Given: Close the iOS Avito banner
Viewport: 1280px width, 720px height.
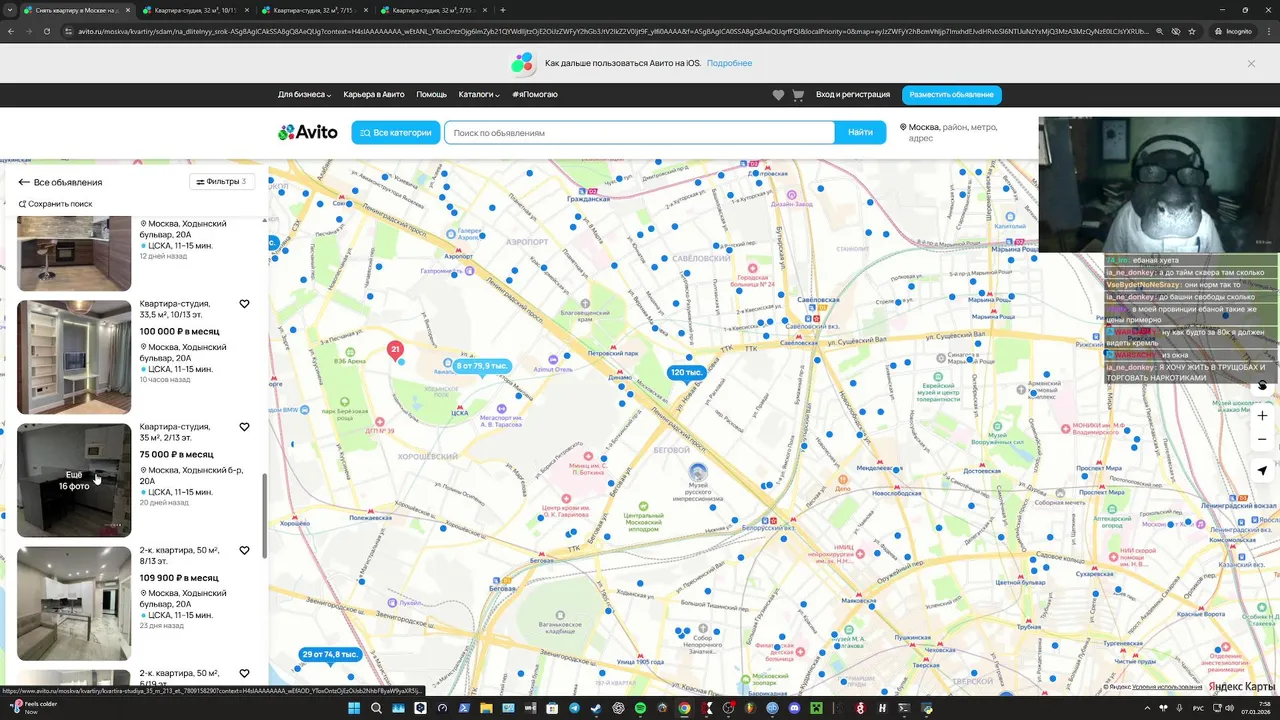Looking at the screenshot, I should [1251, 63].
